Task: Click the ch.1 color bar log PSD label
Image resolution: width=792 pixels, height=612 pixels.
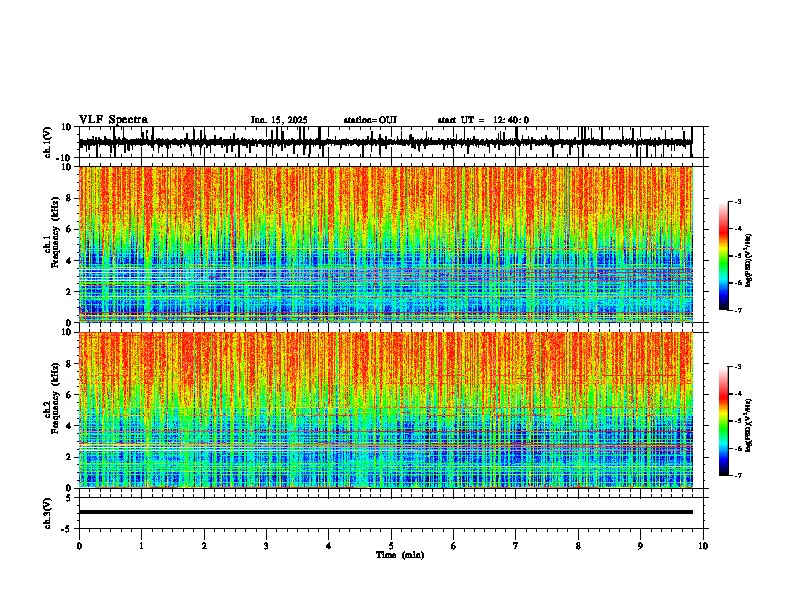Action: (x=749, y=261)
